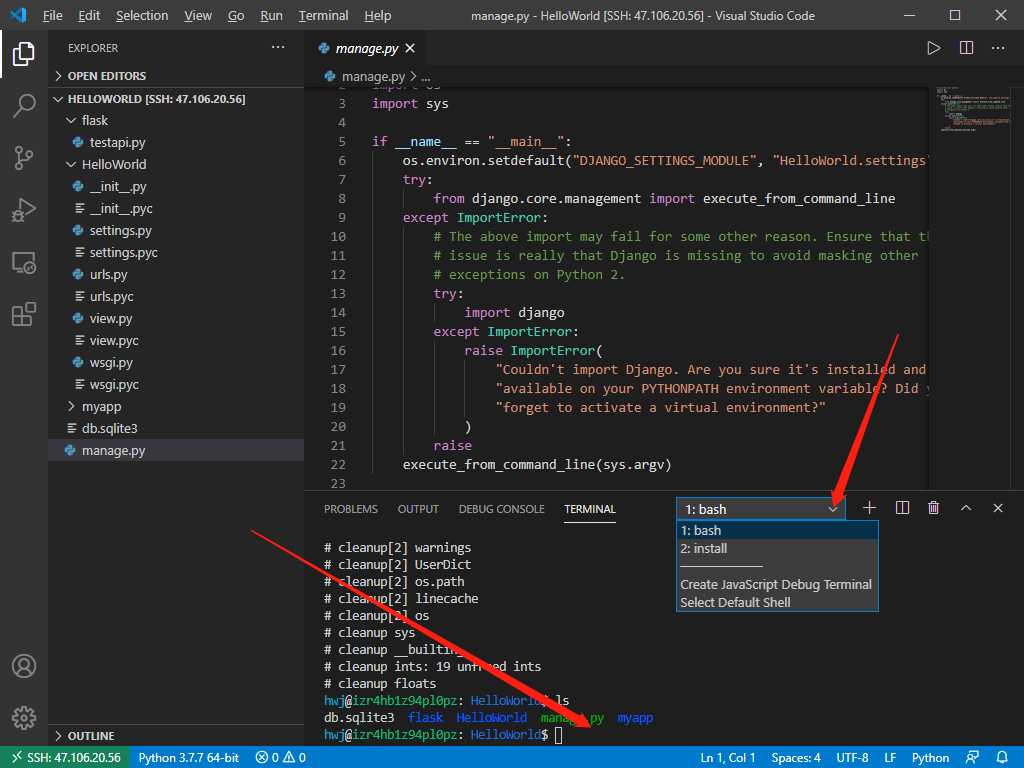Expand the Open Editors section
1024x768 pixels.
[x=176, y=76]
